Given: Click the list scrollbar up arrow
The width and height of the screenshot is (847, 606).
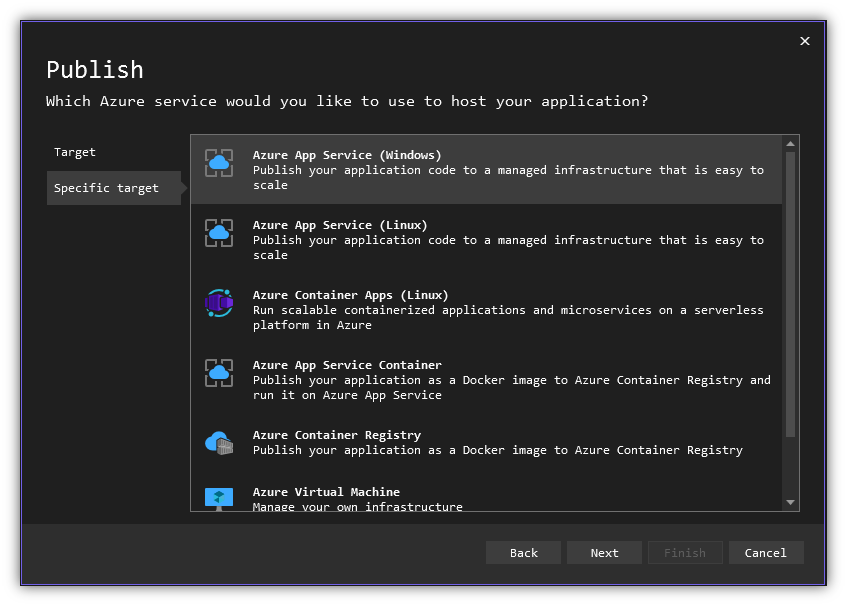Looking at the screenshot, I should 790,144.
